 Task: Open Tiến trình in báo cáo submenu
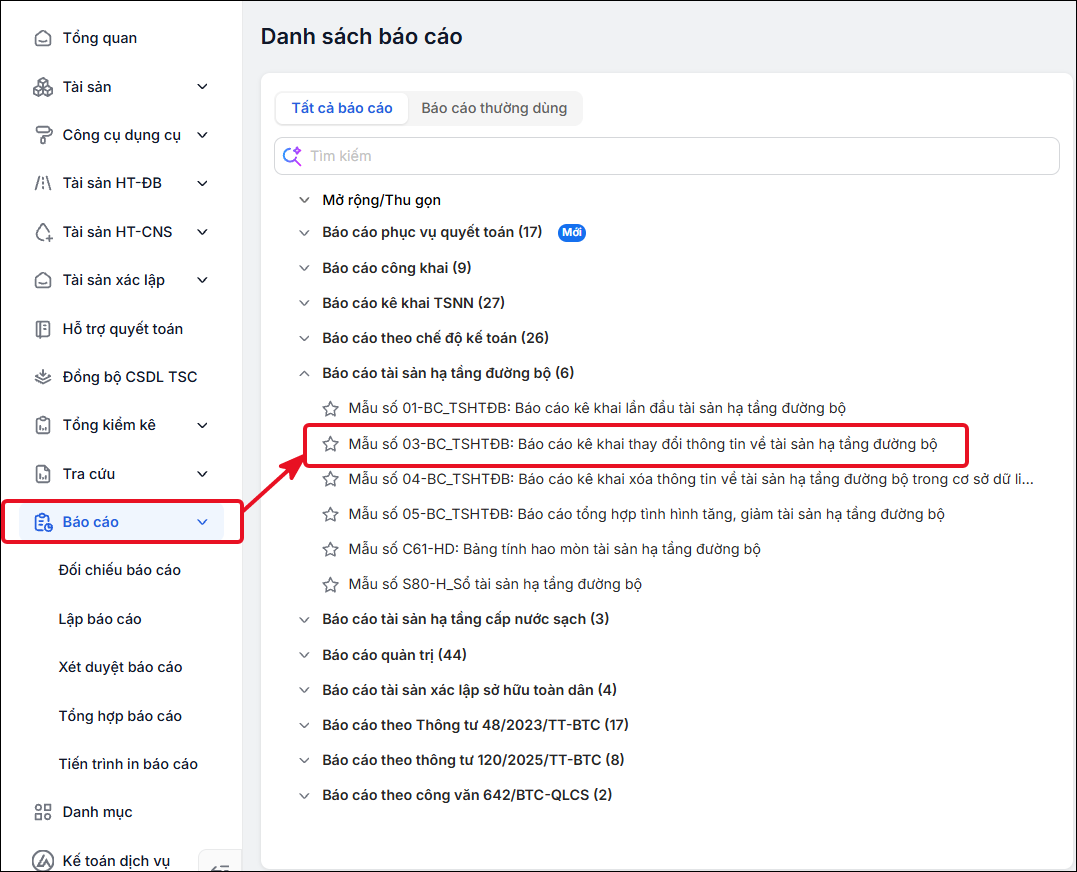tap(128, 764)
